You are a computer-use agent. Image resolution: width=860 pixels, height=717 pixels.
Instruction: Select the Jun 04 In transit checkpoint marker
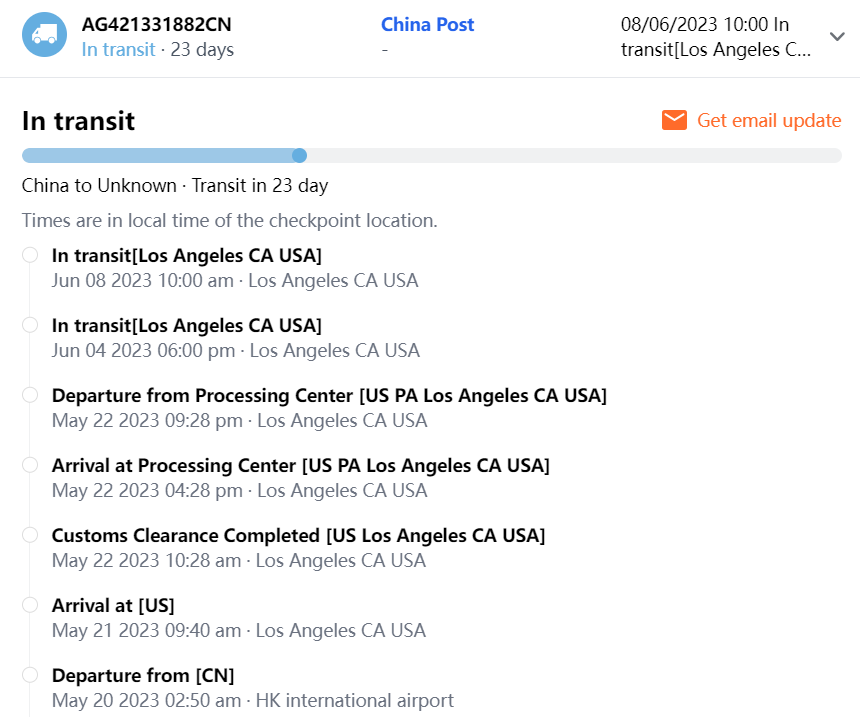[x=30, y=325]
